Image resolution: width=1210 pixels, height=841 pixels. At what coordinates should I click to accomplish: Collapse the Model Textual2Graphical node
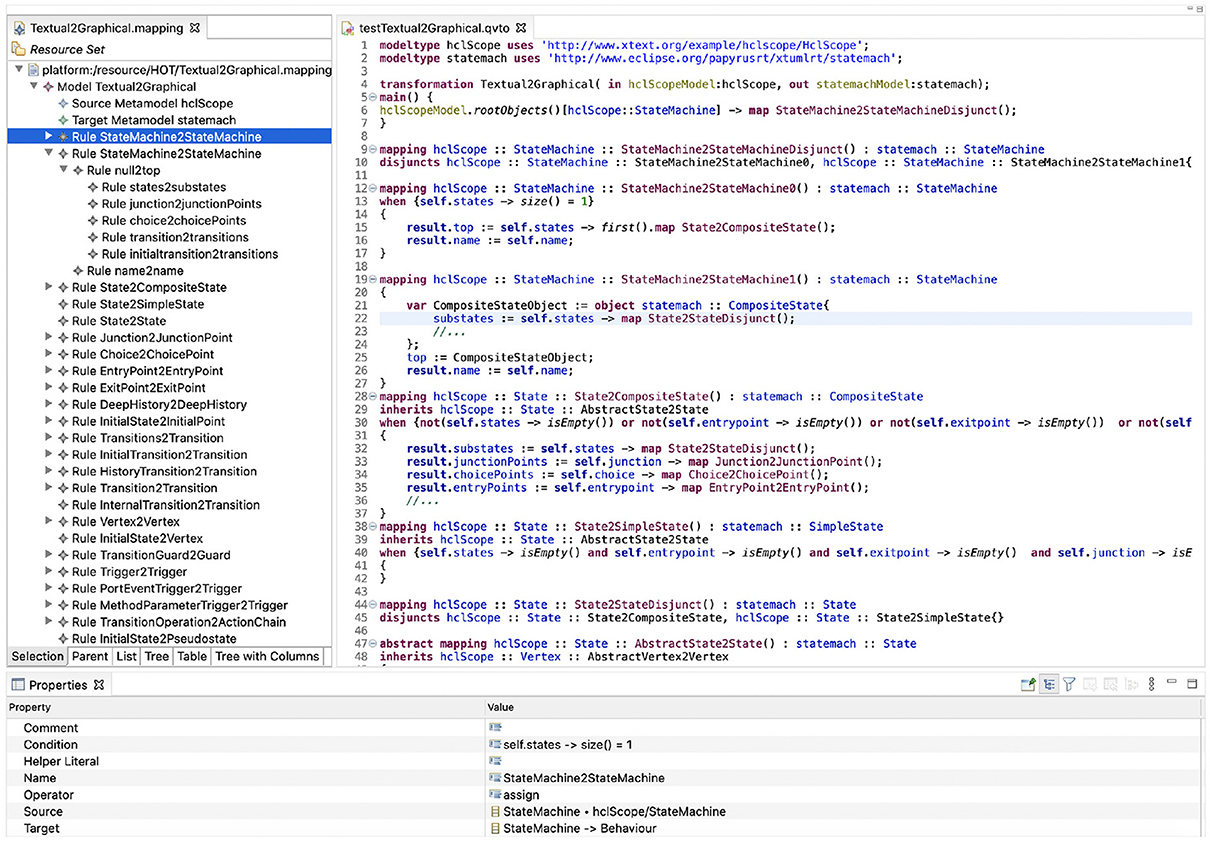coord(34,87)
